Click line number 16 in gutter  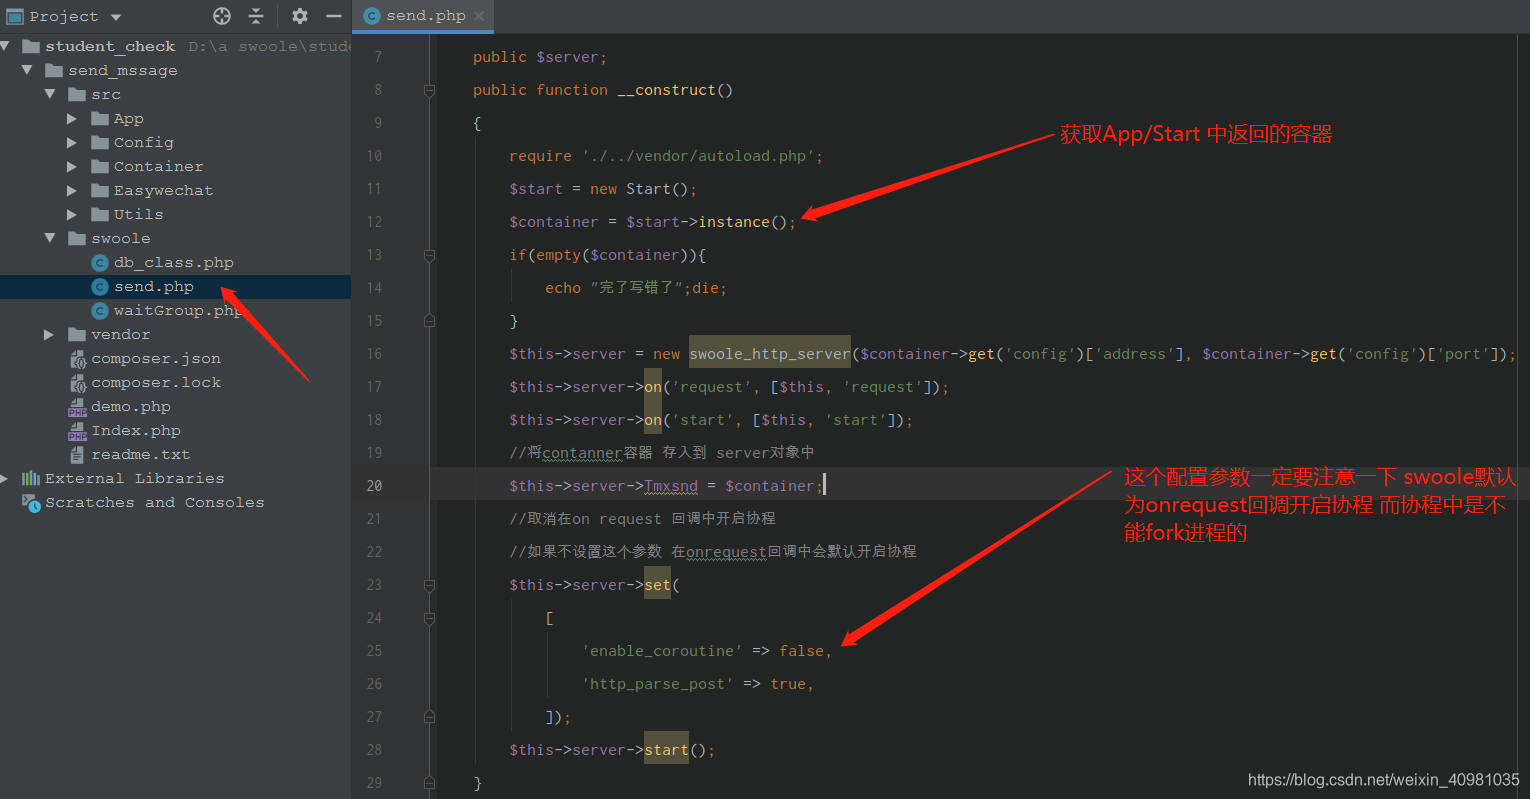pos(374,354)
